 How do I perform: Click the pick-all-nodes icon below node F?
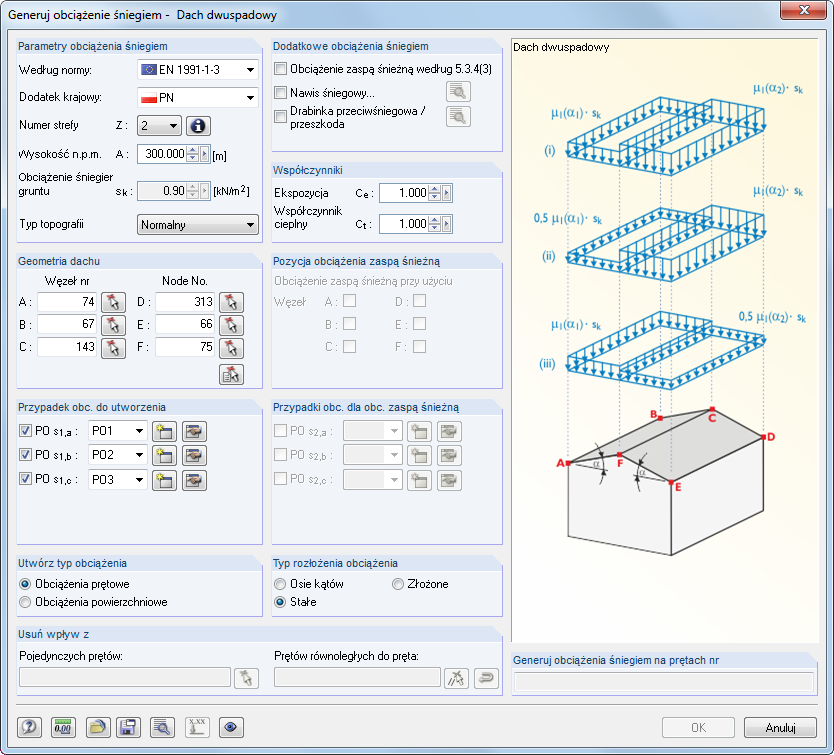(x=231, y=375)
